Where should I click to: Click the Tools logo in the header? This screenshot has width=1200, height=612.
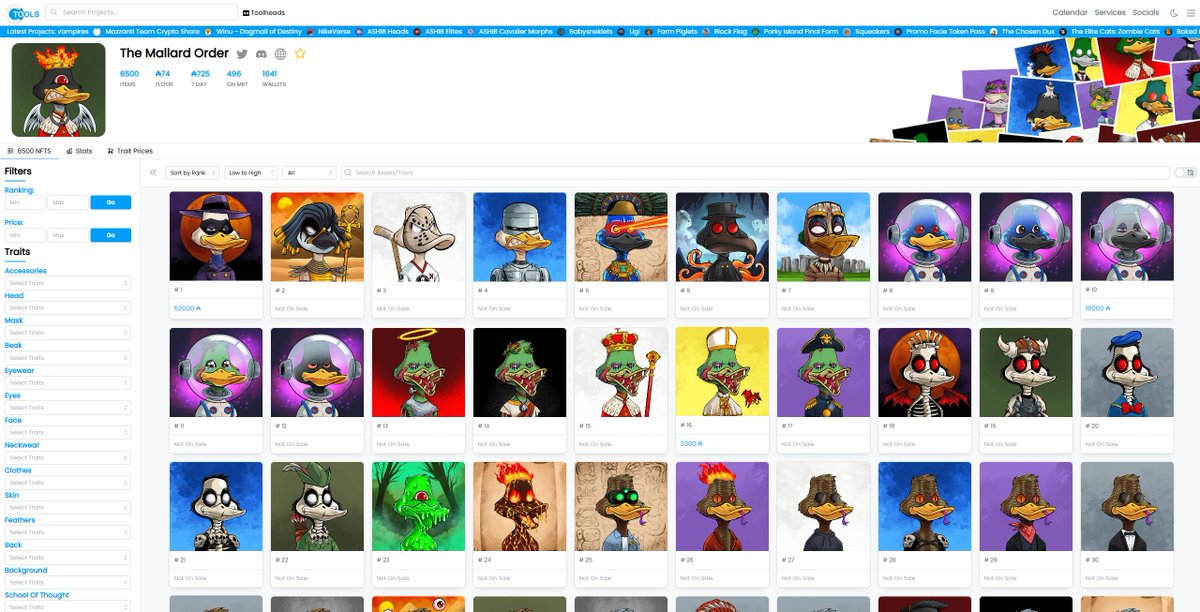click(22, 13)
